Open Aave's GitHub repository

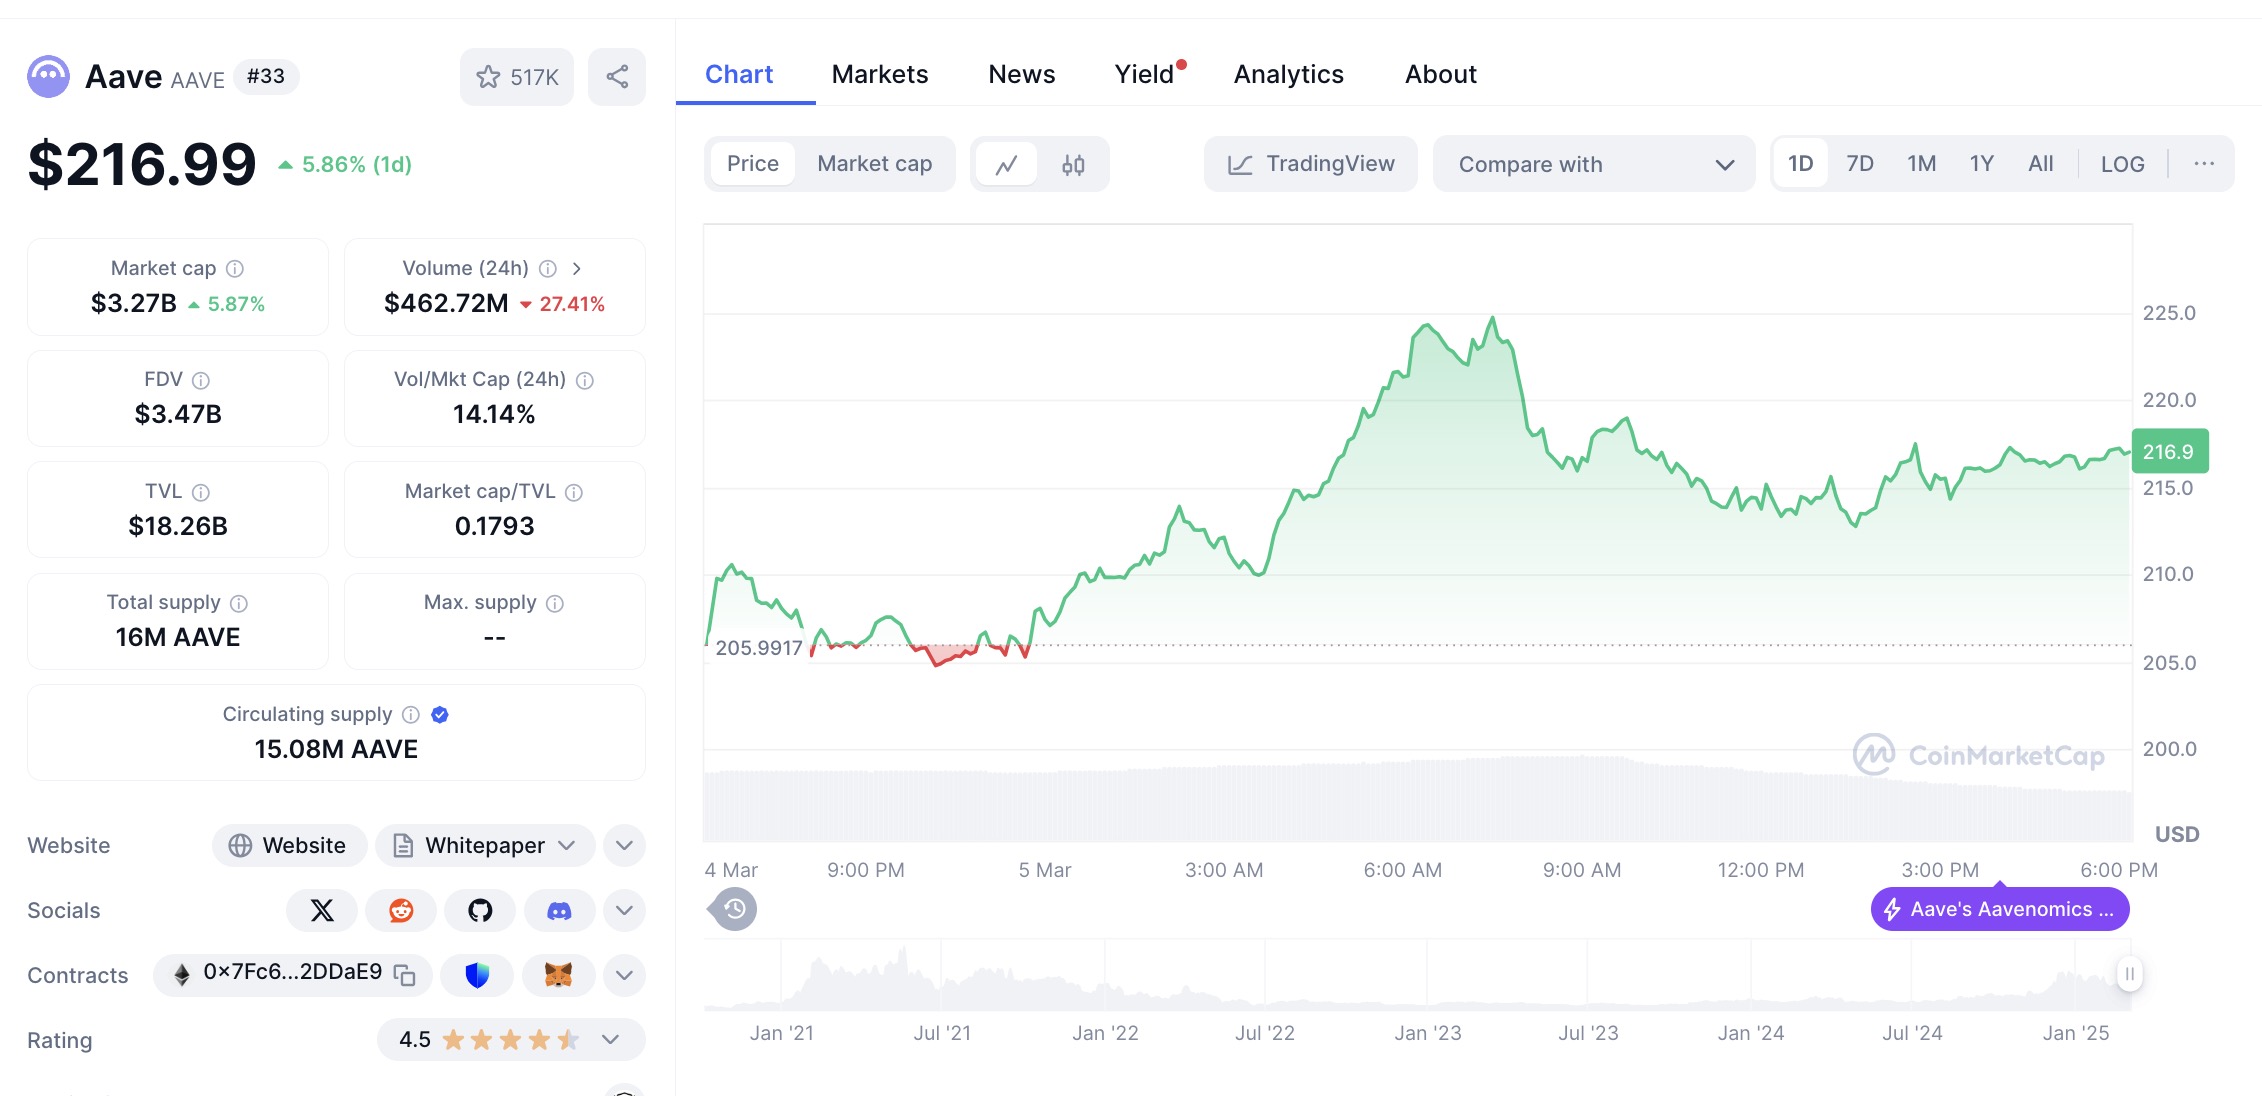(480, 910)
